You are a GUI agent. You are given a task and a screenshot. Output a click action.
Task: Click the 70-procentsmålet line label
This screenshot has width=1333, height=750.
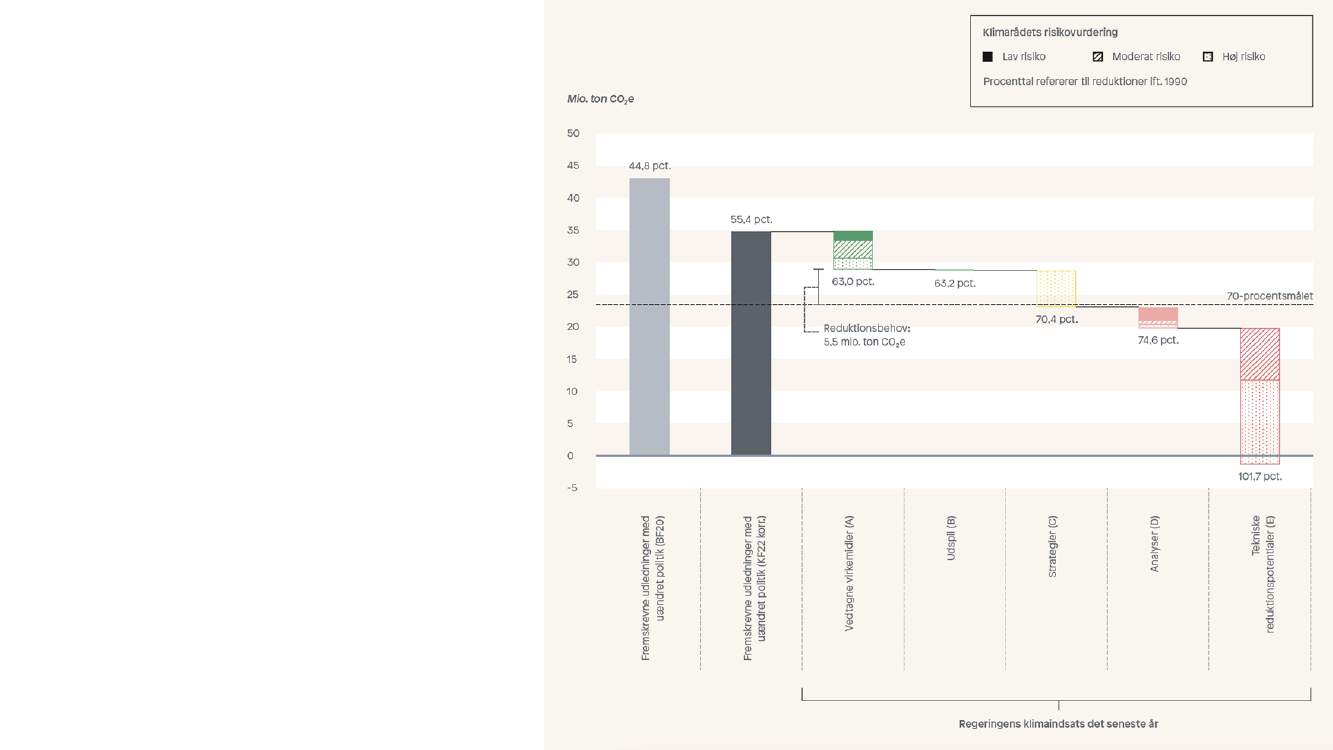(x=1269, y=296)
